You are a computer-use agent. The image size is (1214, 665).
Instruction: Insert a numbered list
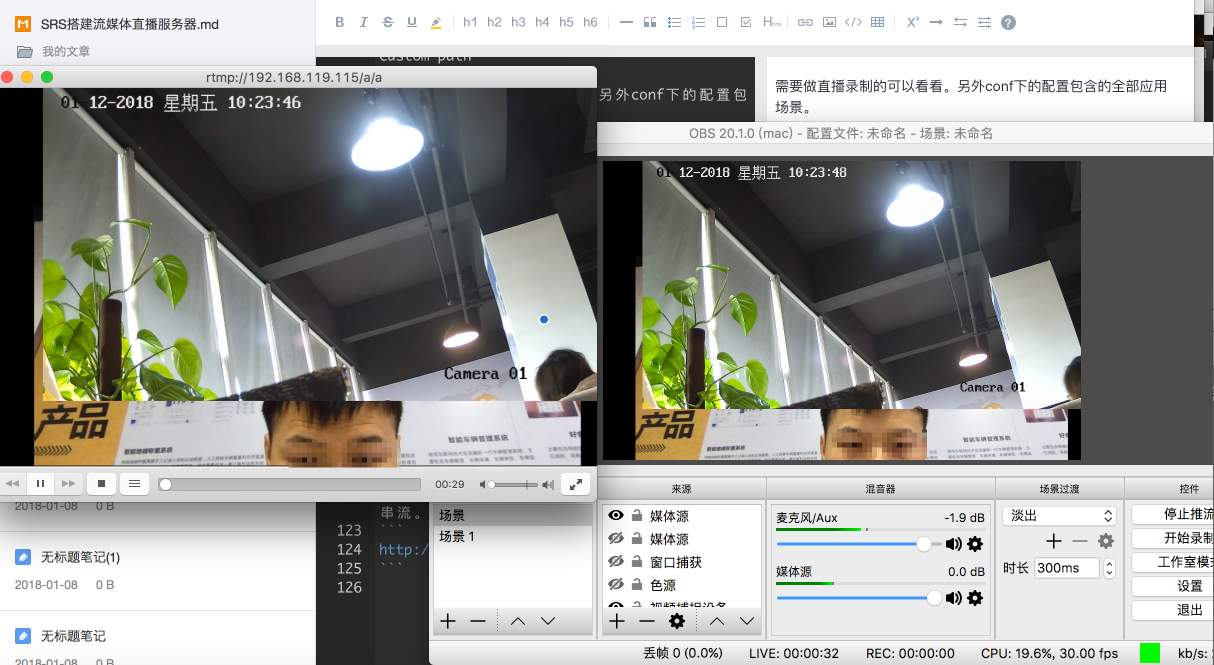pos(698,22)
